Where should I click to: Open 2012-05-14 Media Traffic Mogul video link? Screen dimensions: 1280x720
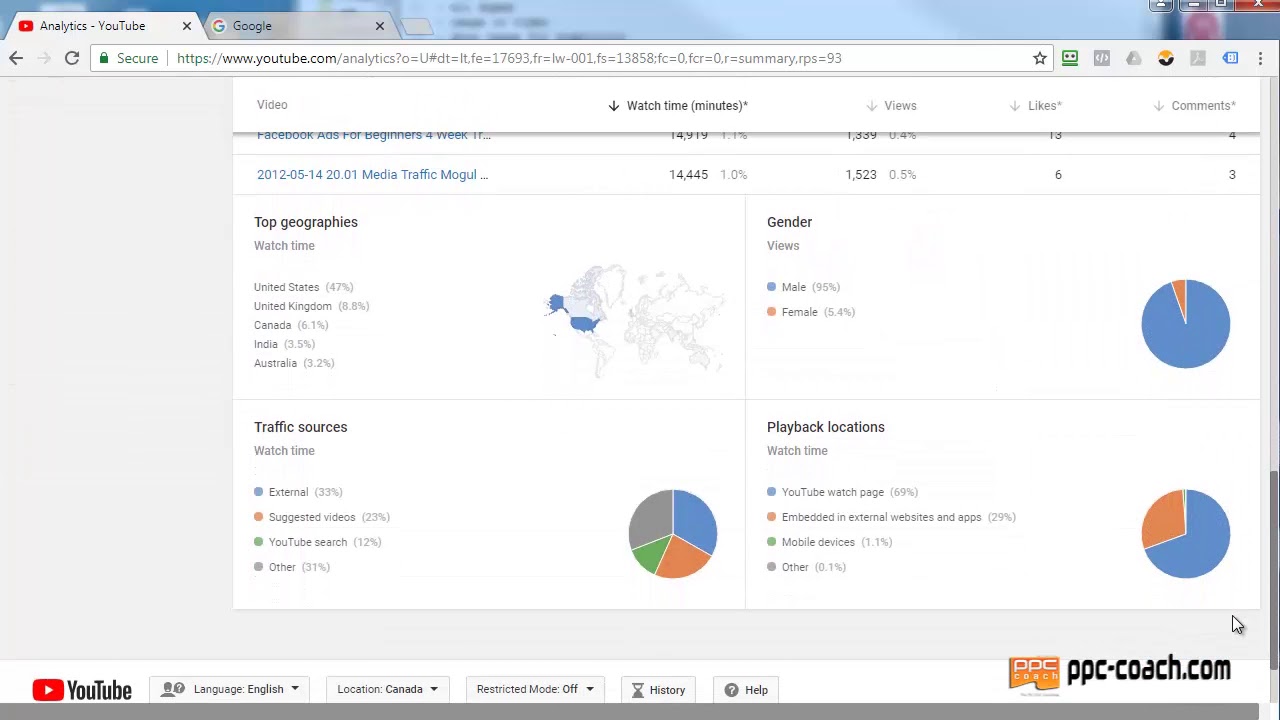(372, 174)
